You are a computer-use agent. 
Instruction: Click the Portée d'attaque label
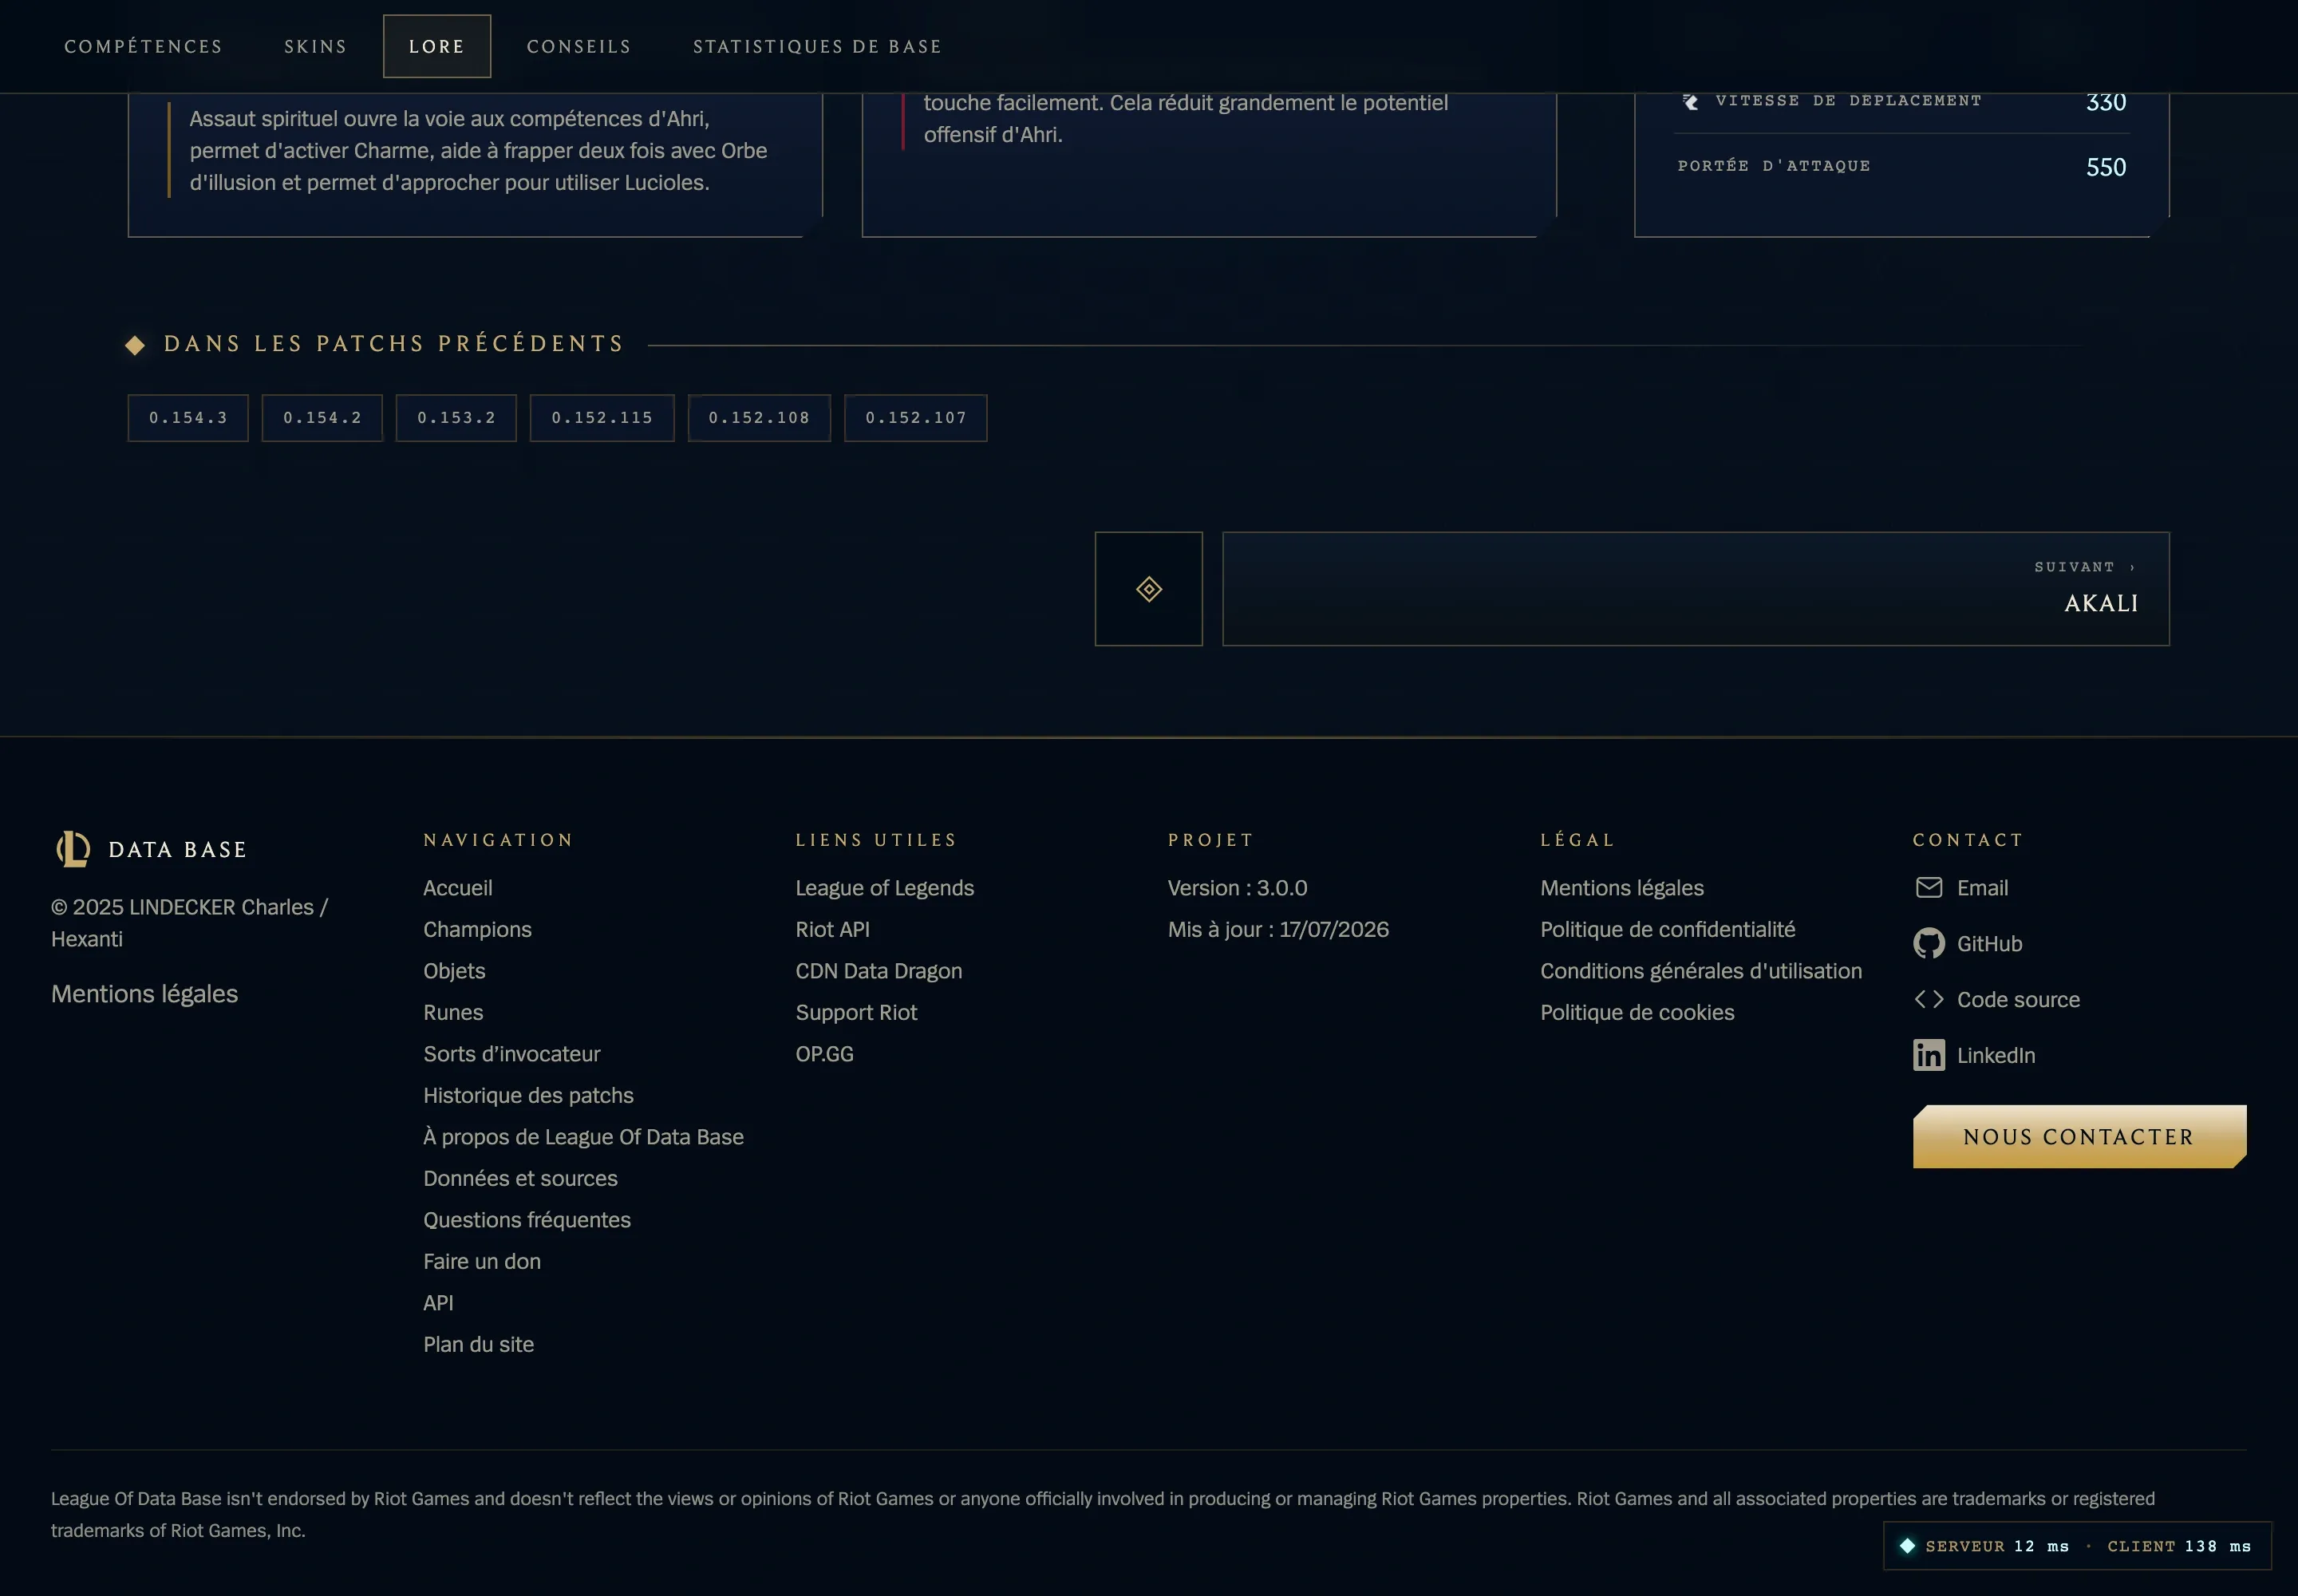click(1774, 166)
